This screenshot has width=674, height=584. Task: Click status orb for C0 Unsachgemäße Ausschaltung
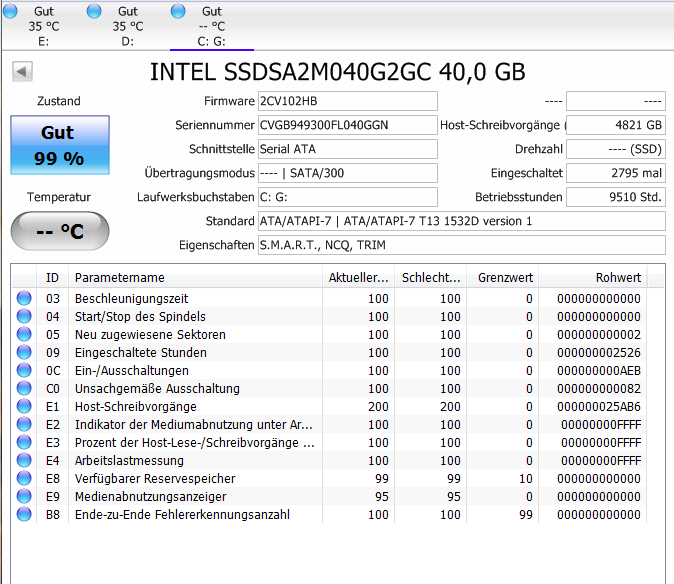[24, 388]
